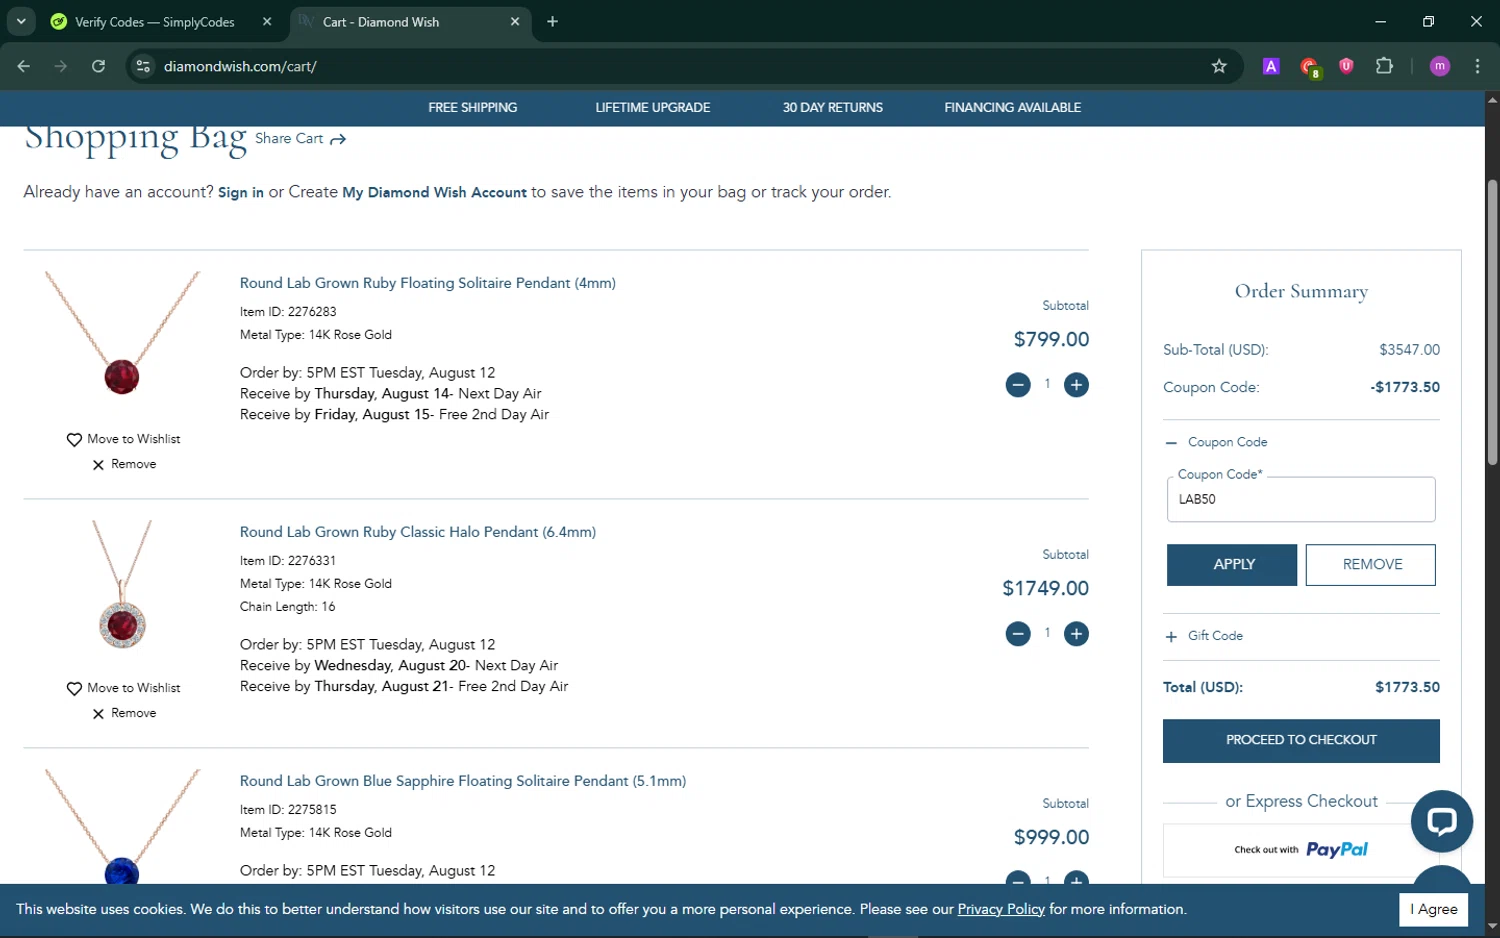Viewport: 1500px width, 938px height.
Task: Open the red shield extension icon
Action: pos(1346,66)
